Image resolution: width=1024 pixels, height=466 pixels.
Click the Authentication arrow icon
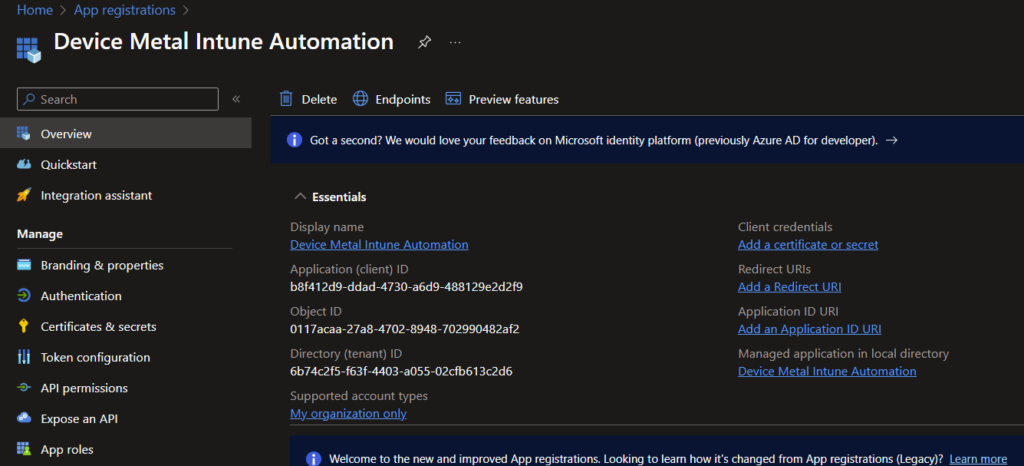(x=24, y=296)
